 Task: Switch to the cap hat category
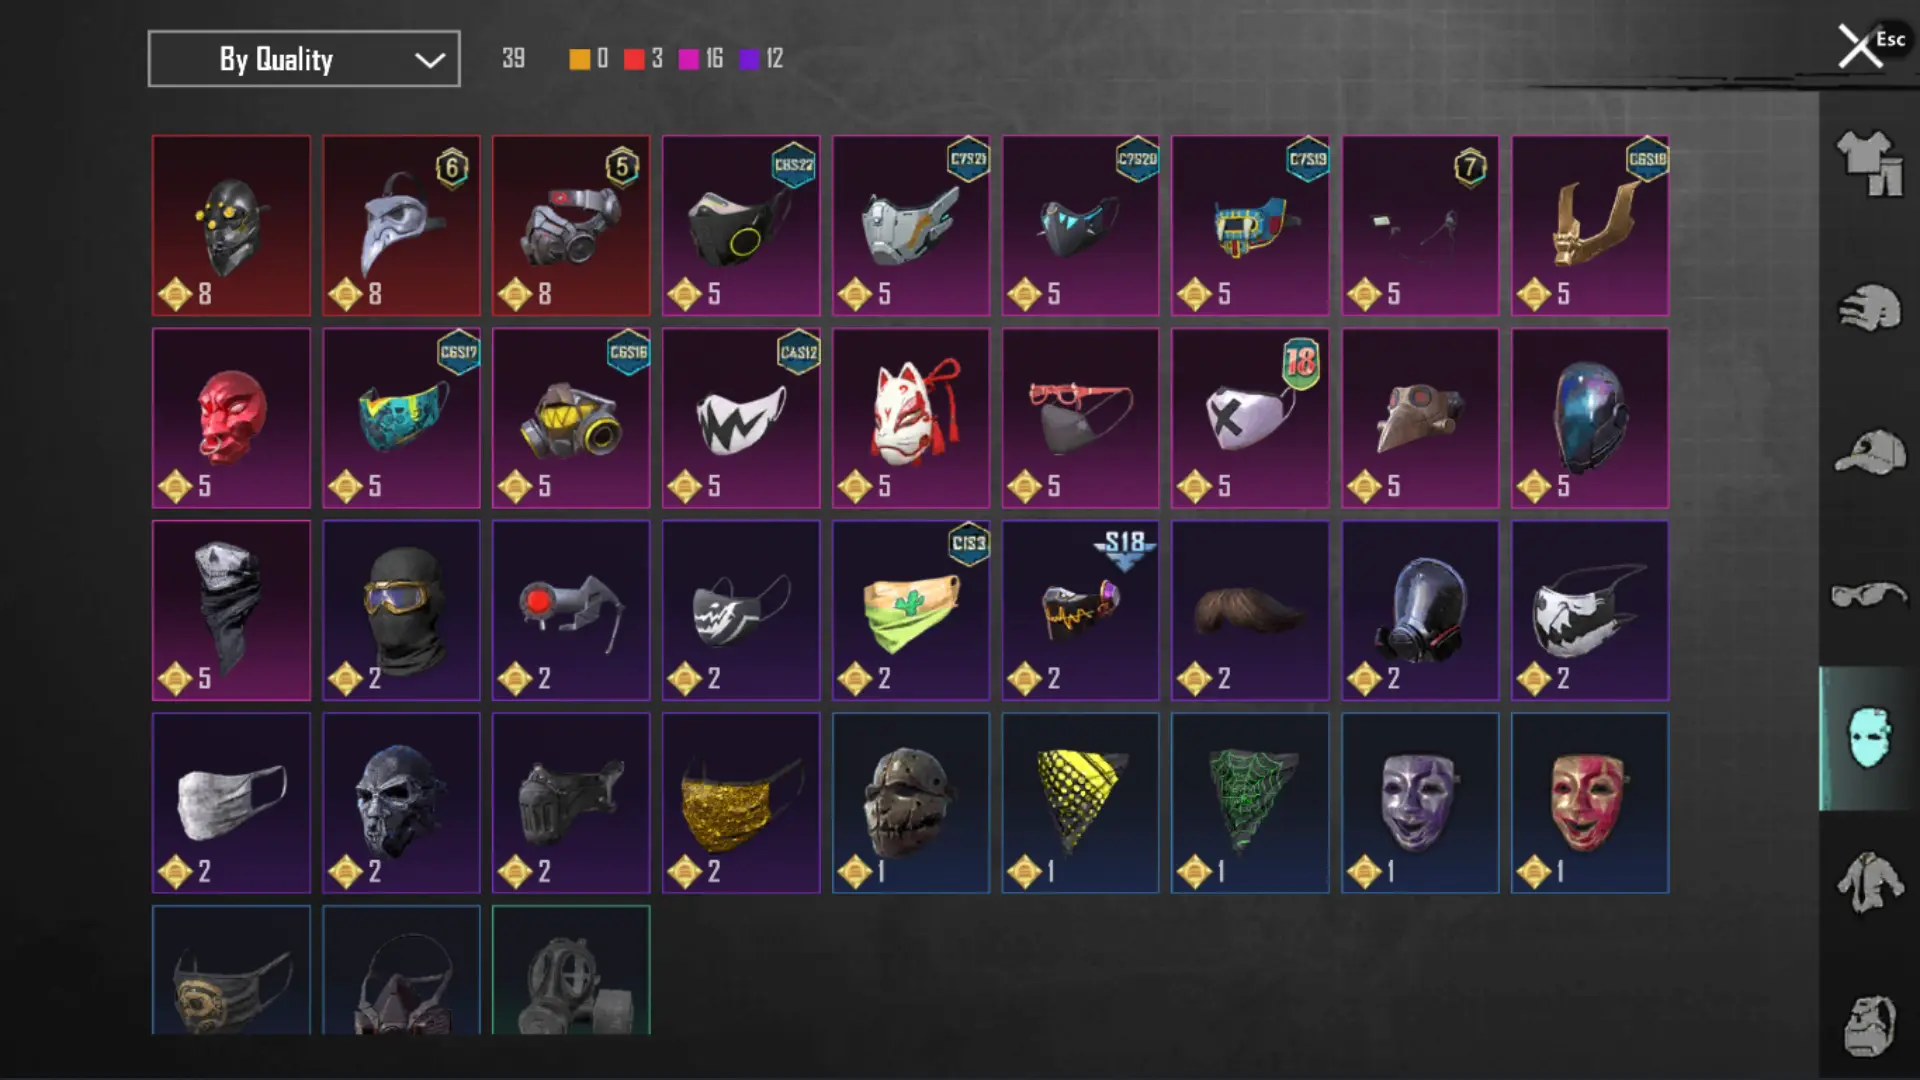1869,452
